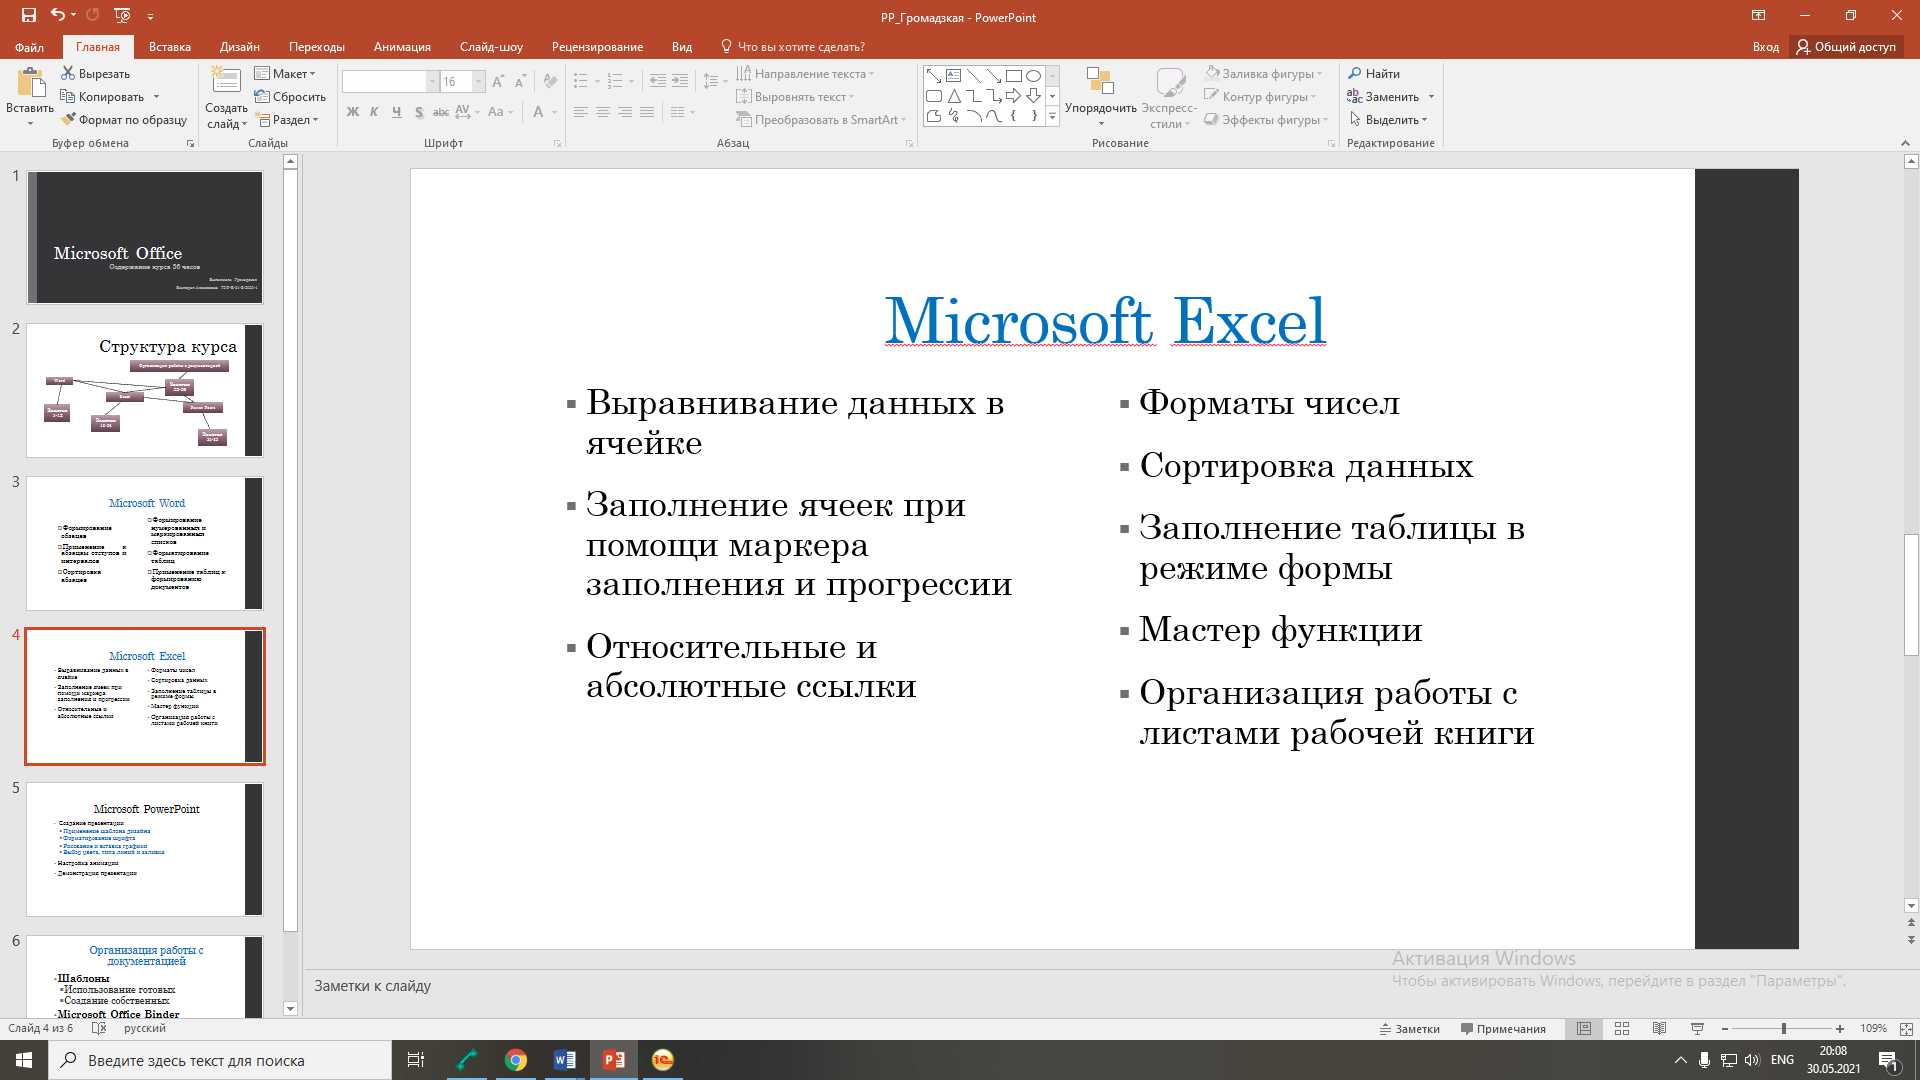Click zoom slider handle in status bar
The image size is (1920, 1080).
pyautogui.click(x=1783, y=1028)
